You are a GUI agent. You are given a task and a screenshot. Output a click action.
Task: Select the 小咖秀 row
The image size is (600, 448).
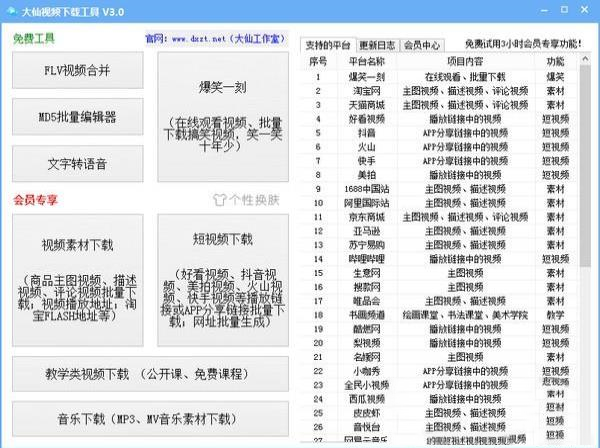click(x=439, y=371)
